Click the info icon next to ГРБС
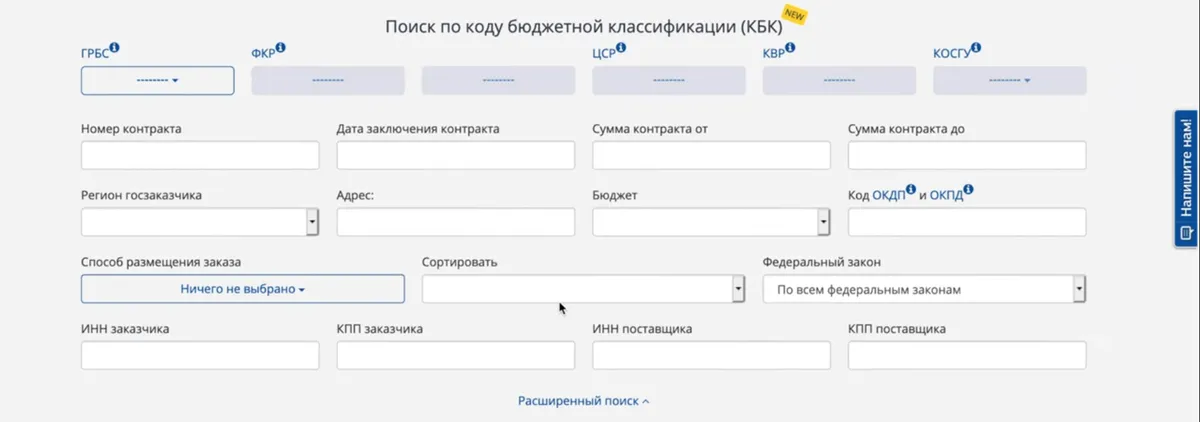1200x422 pixels. pyautogui.click(x=115, y=47)
